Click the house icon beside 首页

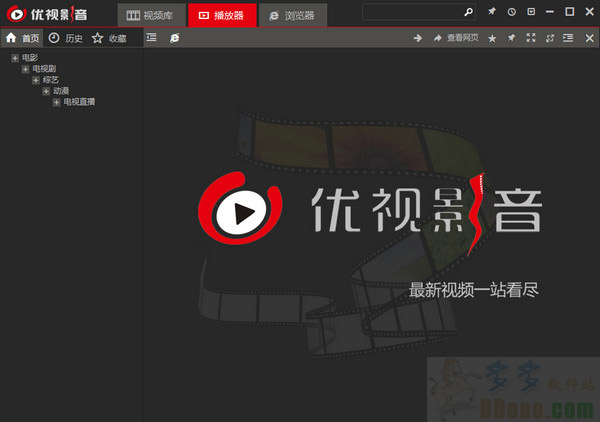(x=11, y=37)
